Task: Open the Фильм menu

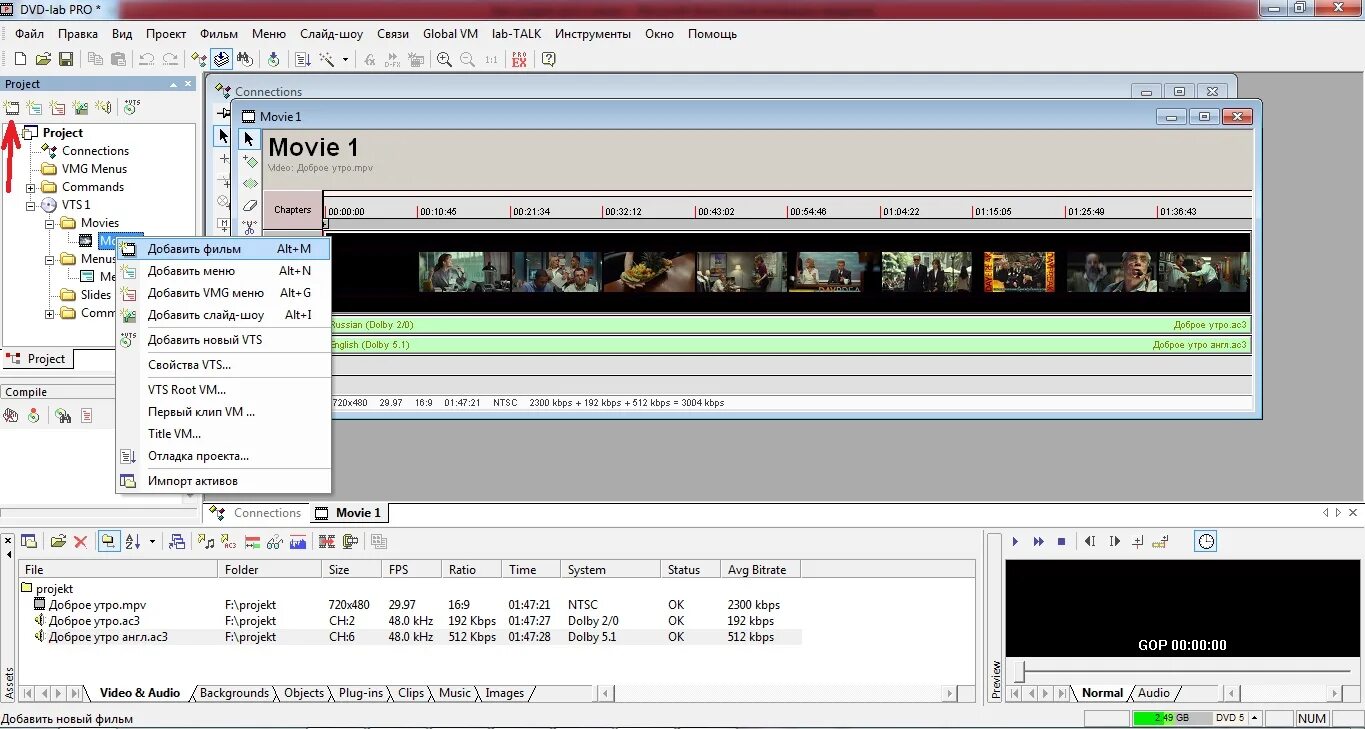Action: [x=219, y=34]
